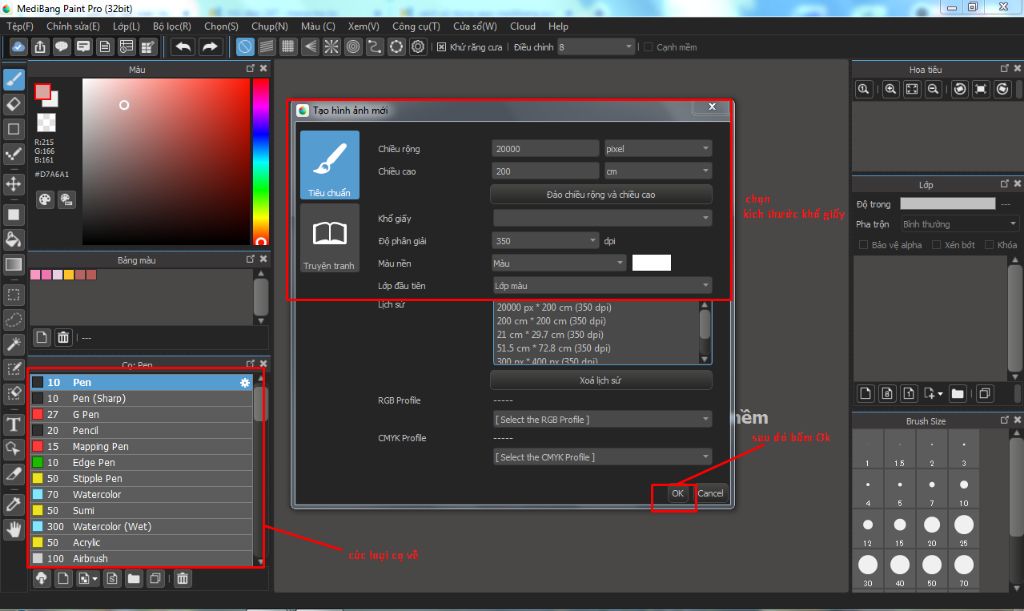The width and height of the screenshot is (1024, 611).
Task: Toggle Khóa checkbox
Action: click(x=989, y=245)
